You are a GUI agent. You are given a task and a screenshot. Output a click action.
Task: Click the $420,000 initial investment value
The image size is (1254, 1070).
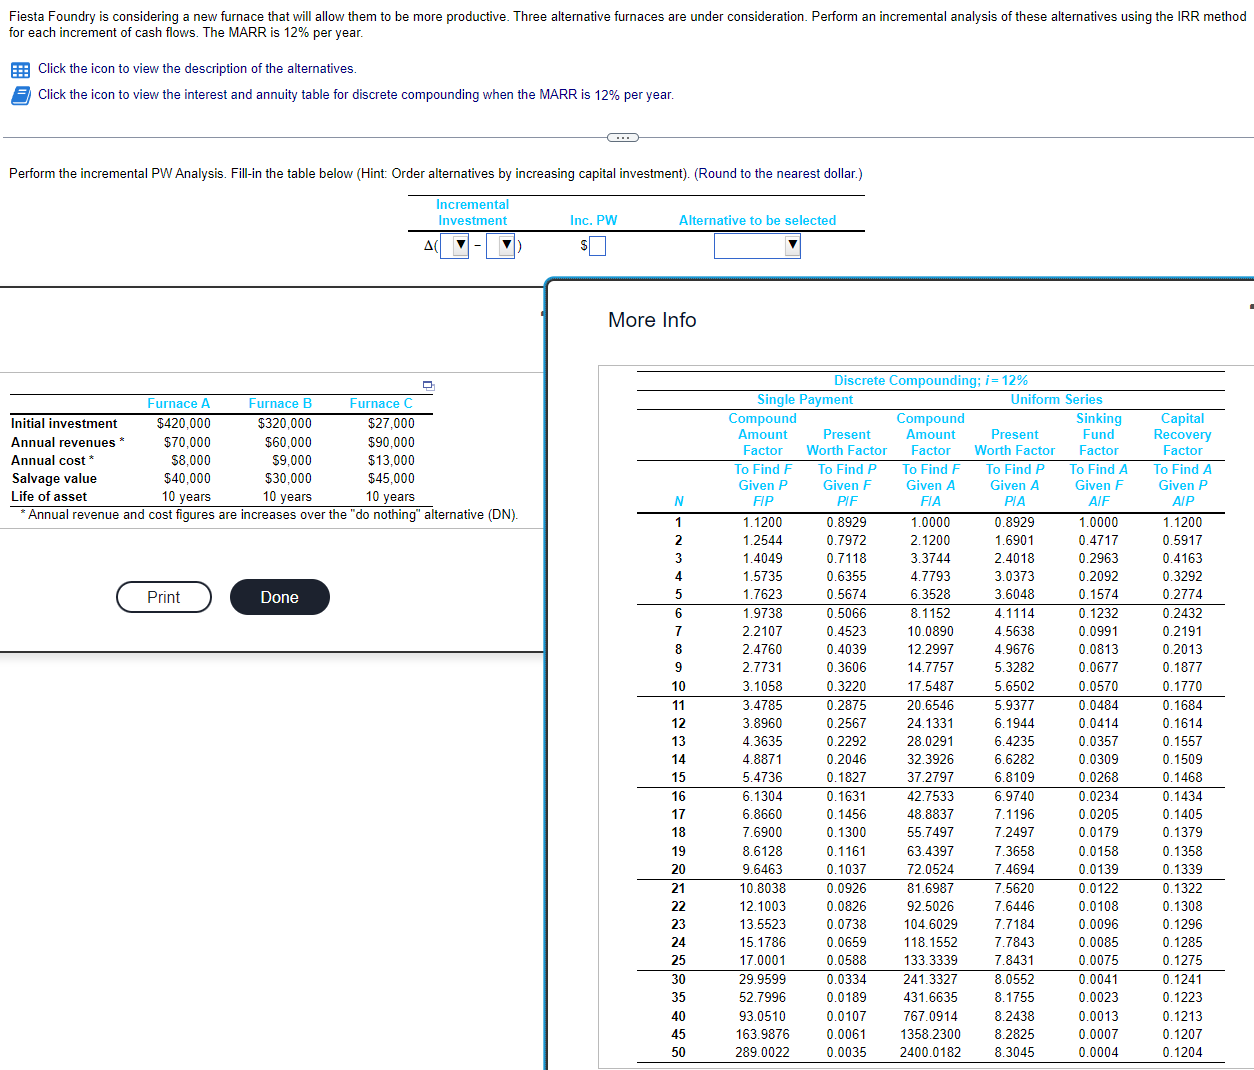184,423
